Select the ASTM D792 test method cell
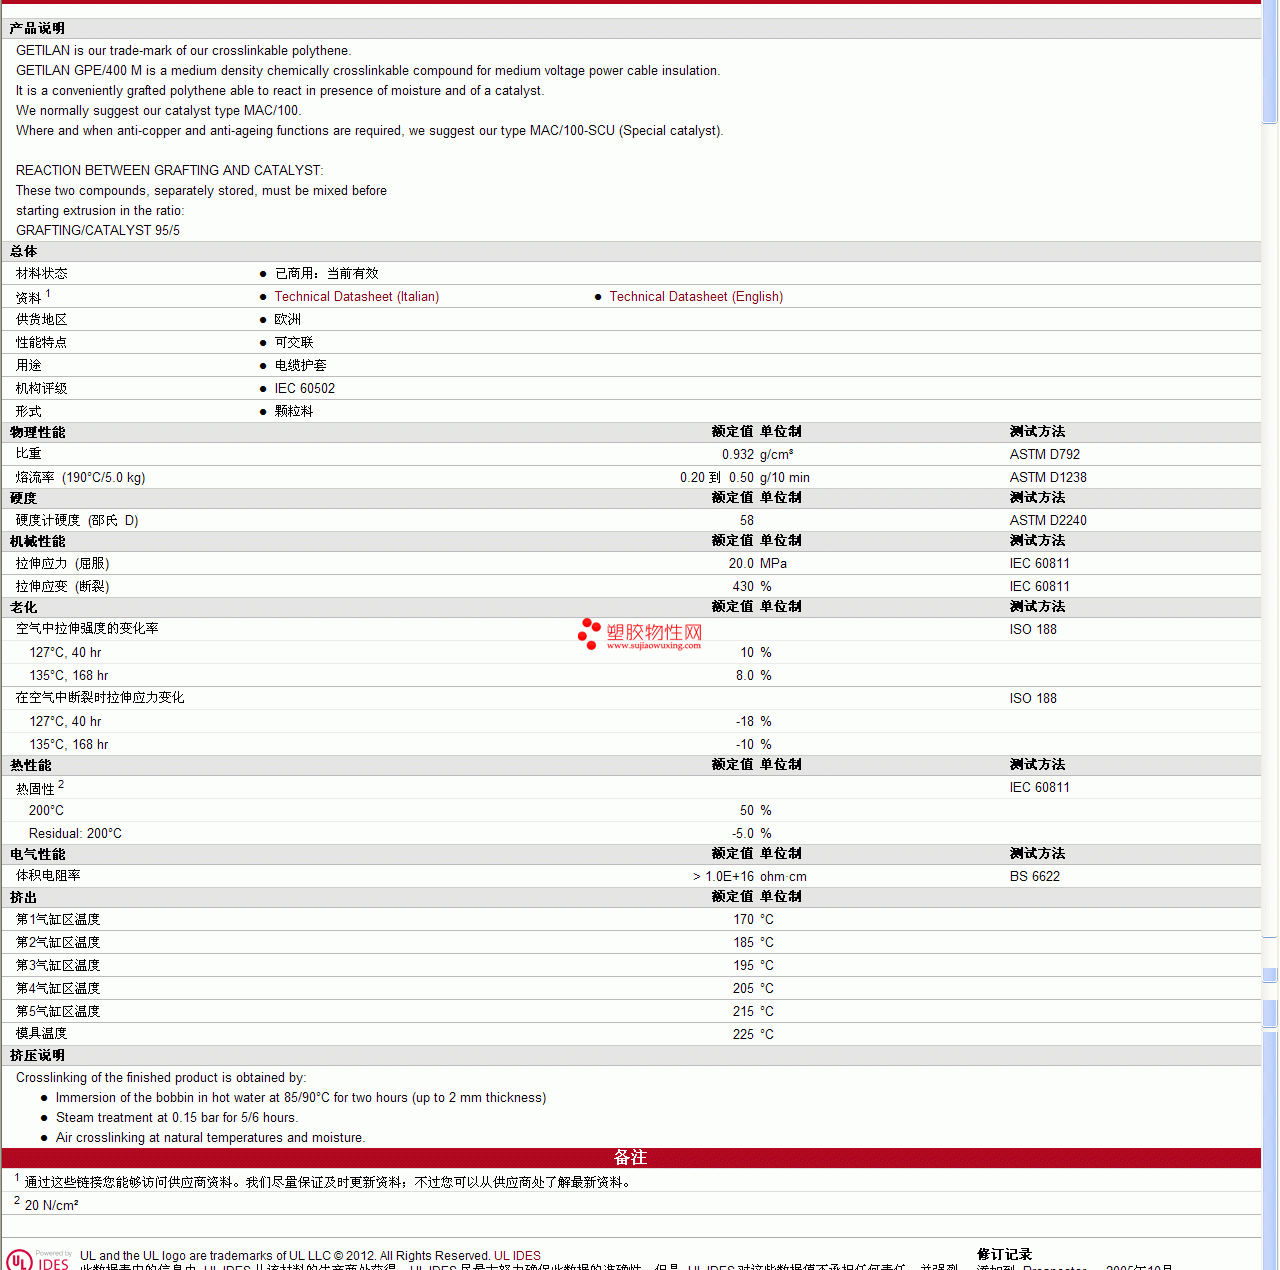Screen dimensions: 1280x1270 (x=1044, y=455)
